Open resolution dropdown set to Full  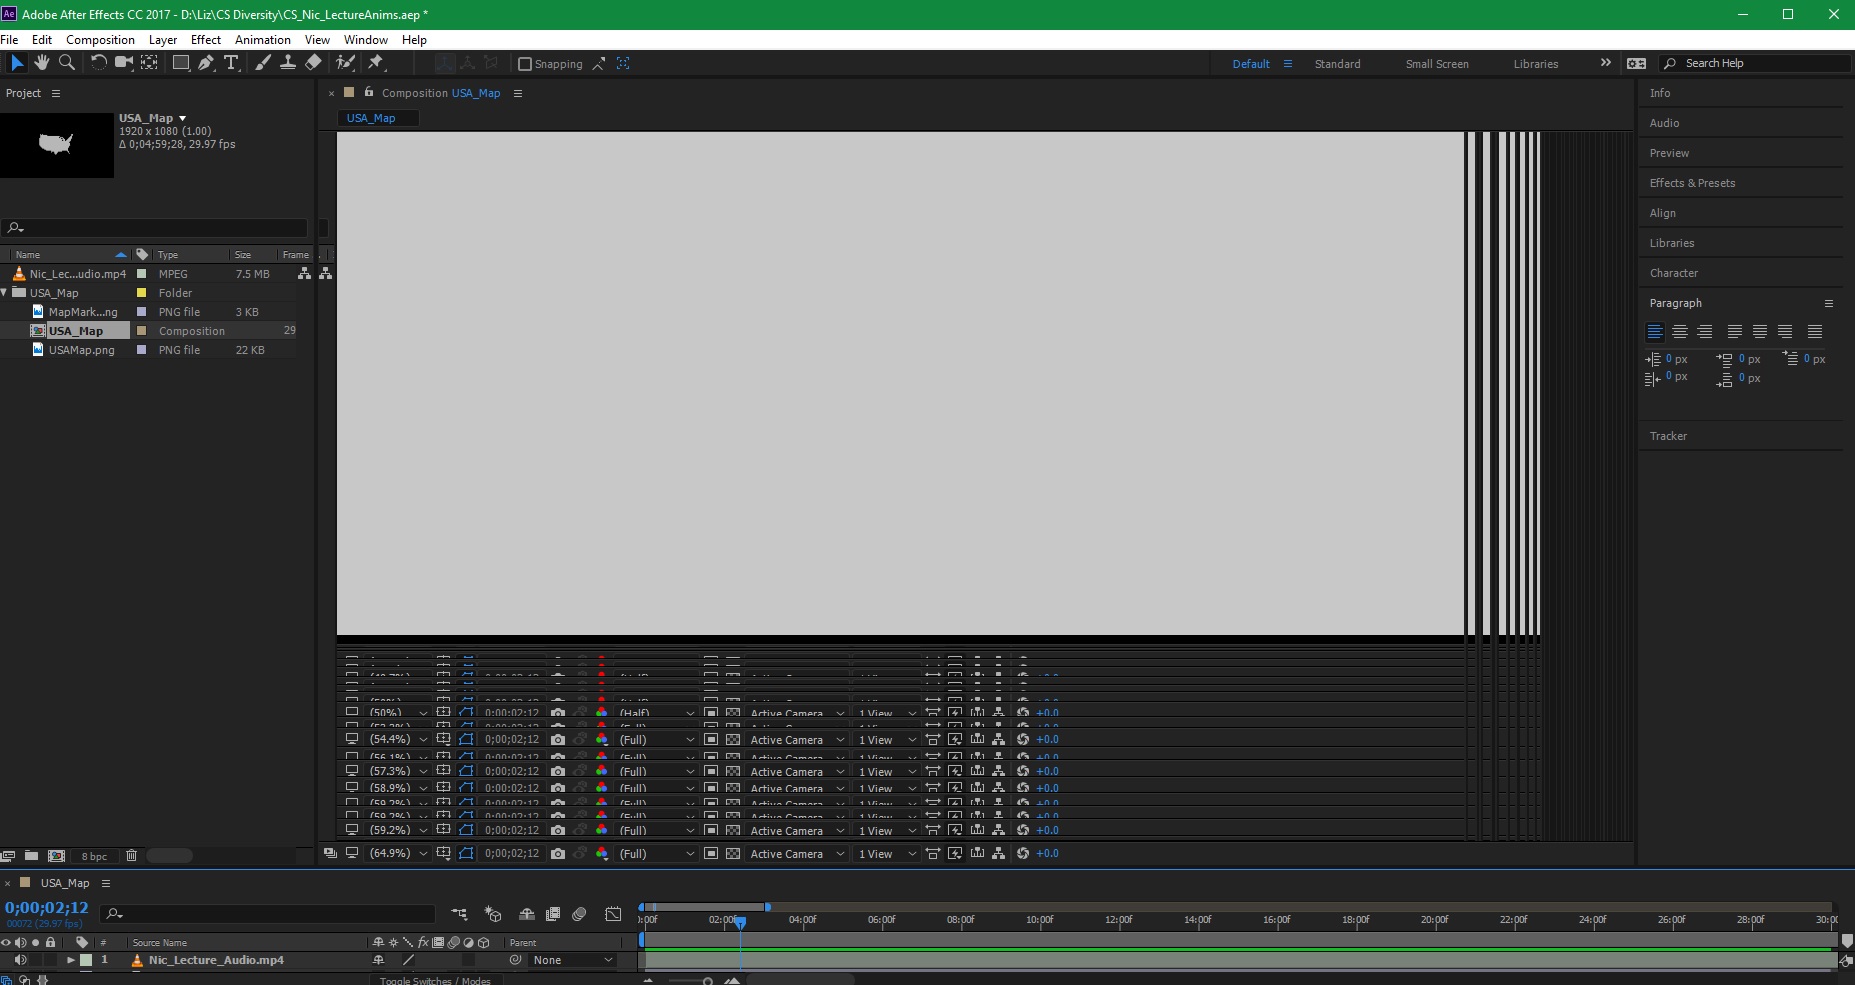tap(656, 853)
